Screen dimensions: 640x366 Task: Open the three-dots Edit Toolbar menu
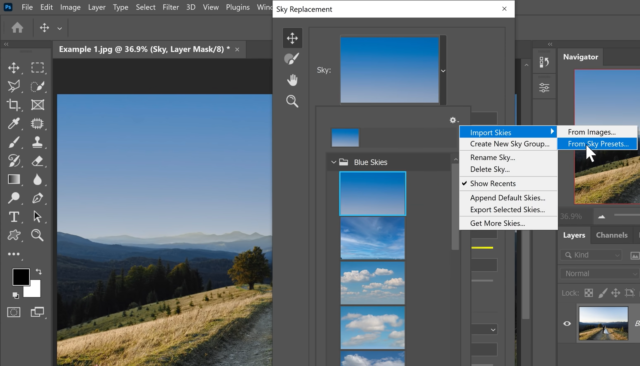point(13,254)
